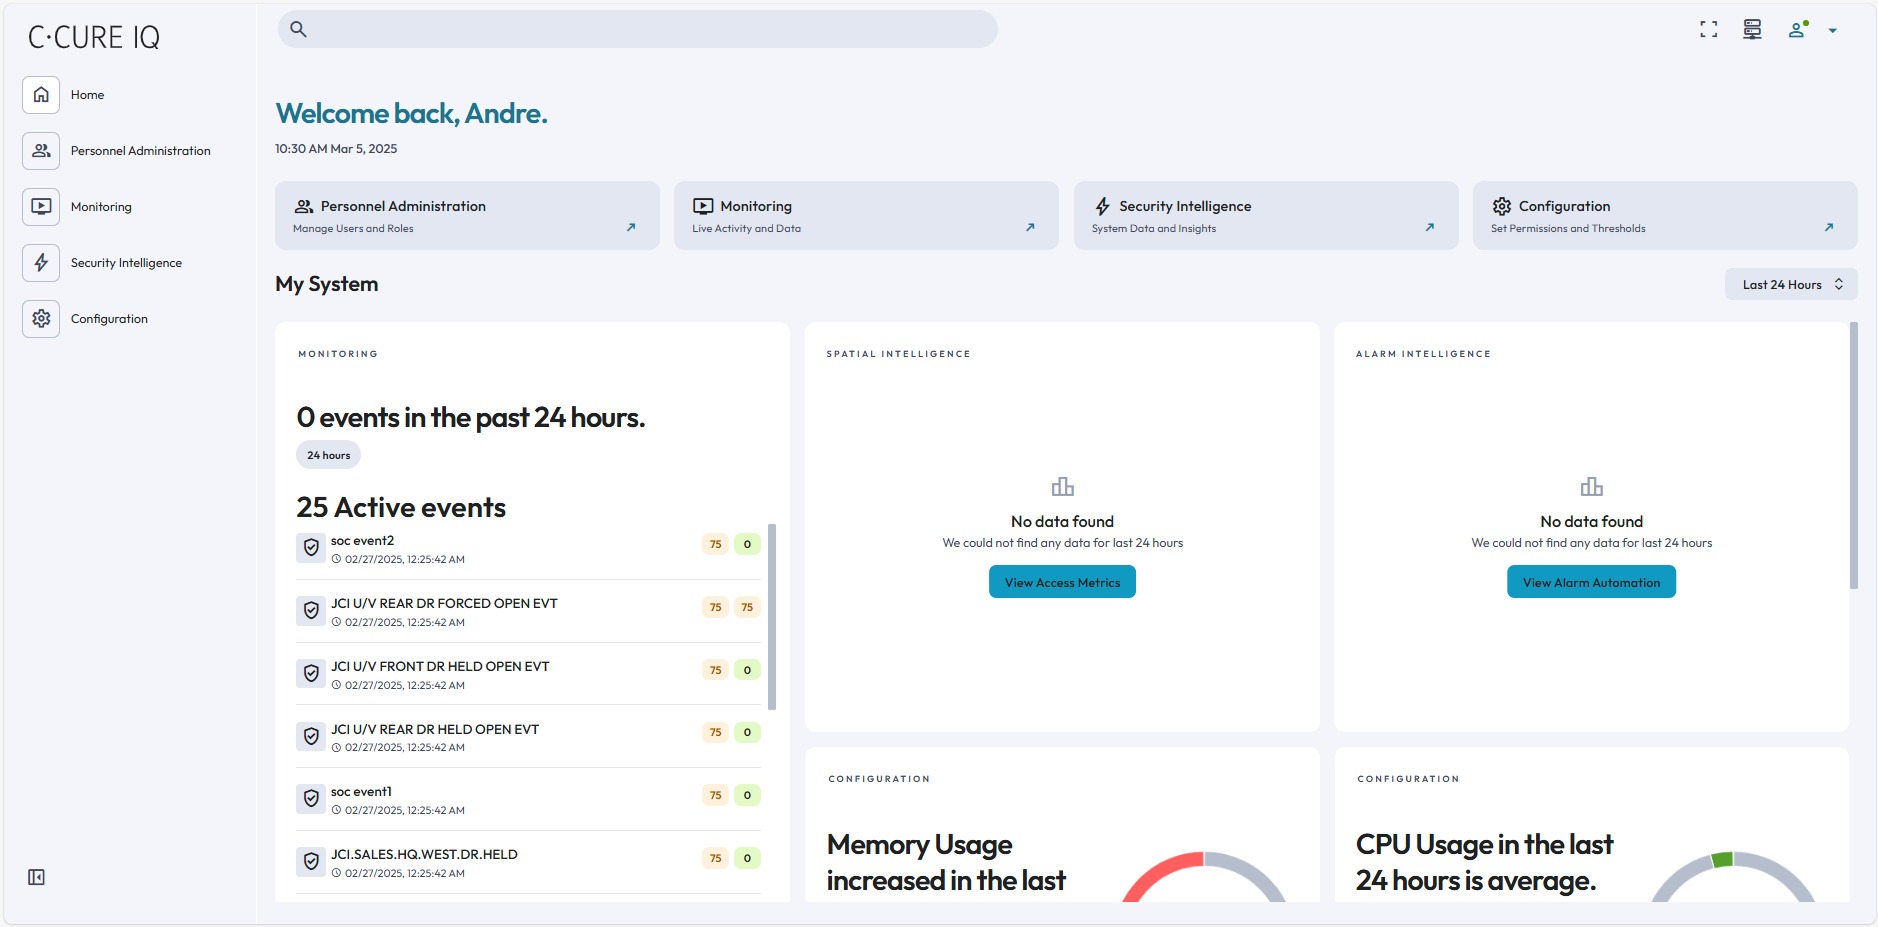Screen dimensions: 1878x927
Task: Enter fullscreen mode using the expand icon
Action: click(x=1708, y=29)
